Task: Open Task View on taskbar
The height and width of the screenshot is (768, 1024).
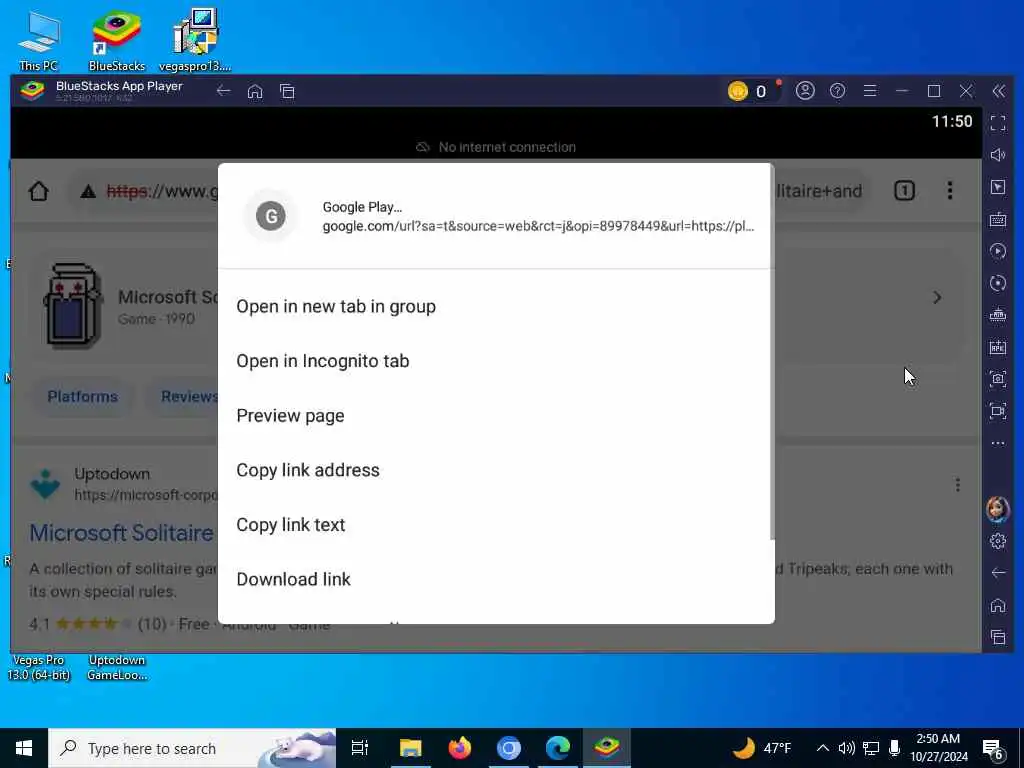Action: (360, 748)
